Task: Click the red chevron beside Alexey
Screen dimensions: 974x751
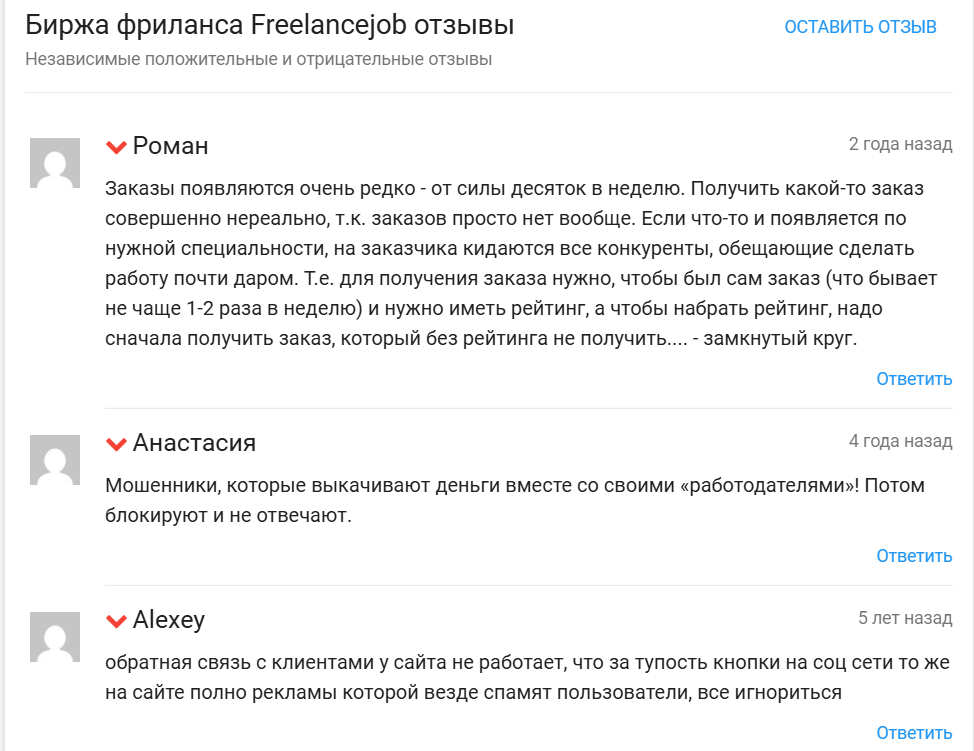Action: tap(116, 621)
